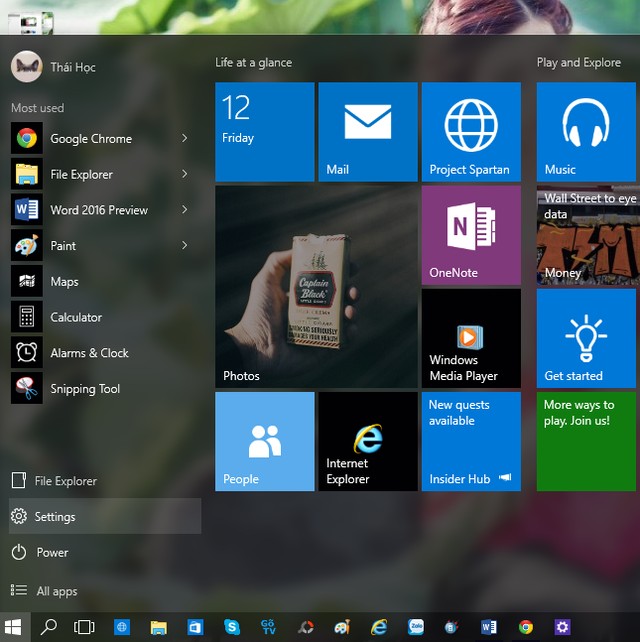Image resolution: width=640 pixels, height=642 pixels.
Task: Switch to Google Chrome on the taskbar
Action: pos(526,627)
